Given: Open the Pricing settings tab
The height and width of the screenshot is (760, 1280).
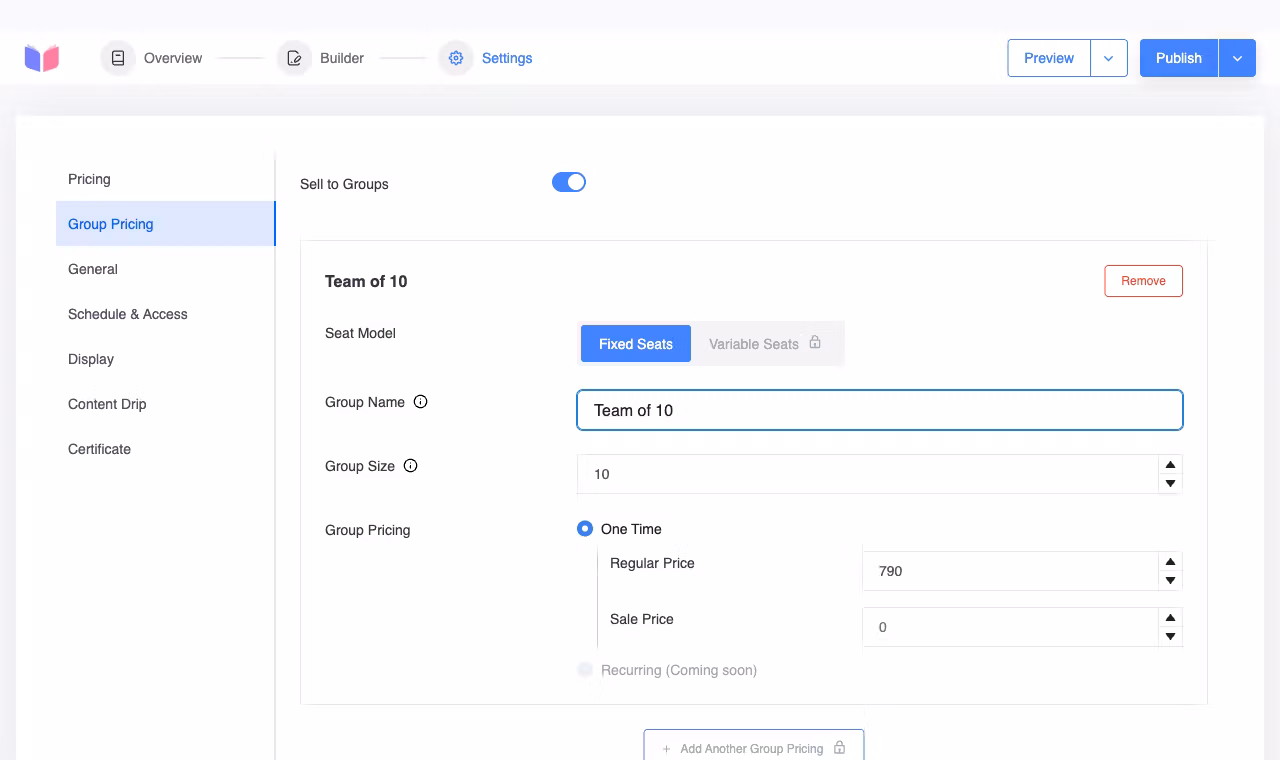Looking at the screenshot, I should tap(165, 179).
